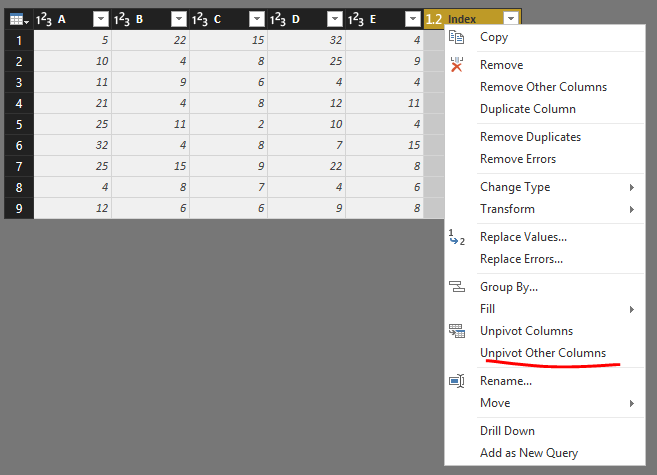This screenshot has width=657, height=475.
Task: Select row number 1
Action: click(19, 41)
